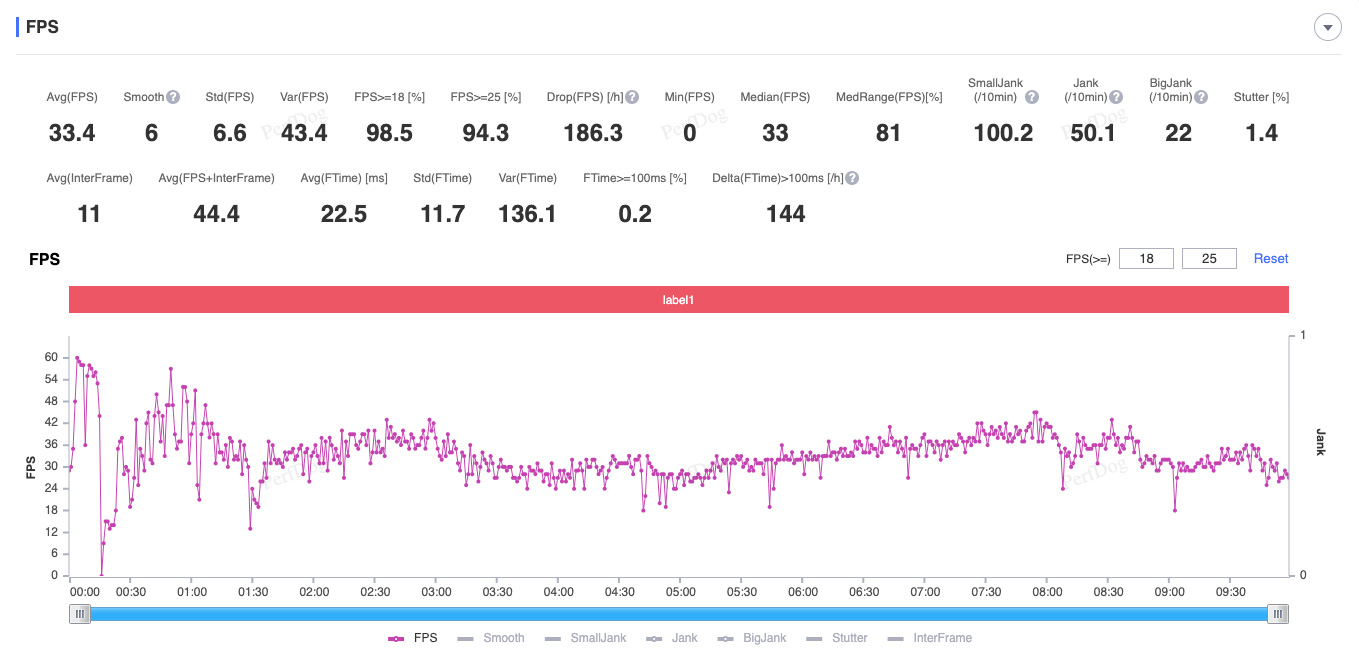This screenshot has width=1359, height=650.
Task: Click the Stutter value 1.4
Action: point(1262,133)
